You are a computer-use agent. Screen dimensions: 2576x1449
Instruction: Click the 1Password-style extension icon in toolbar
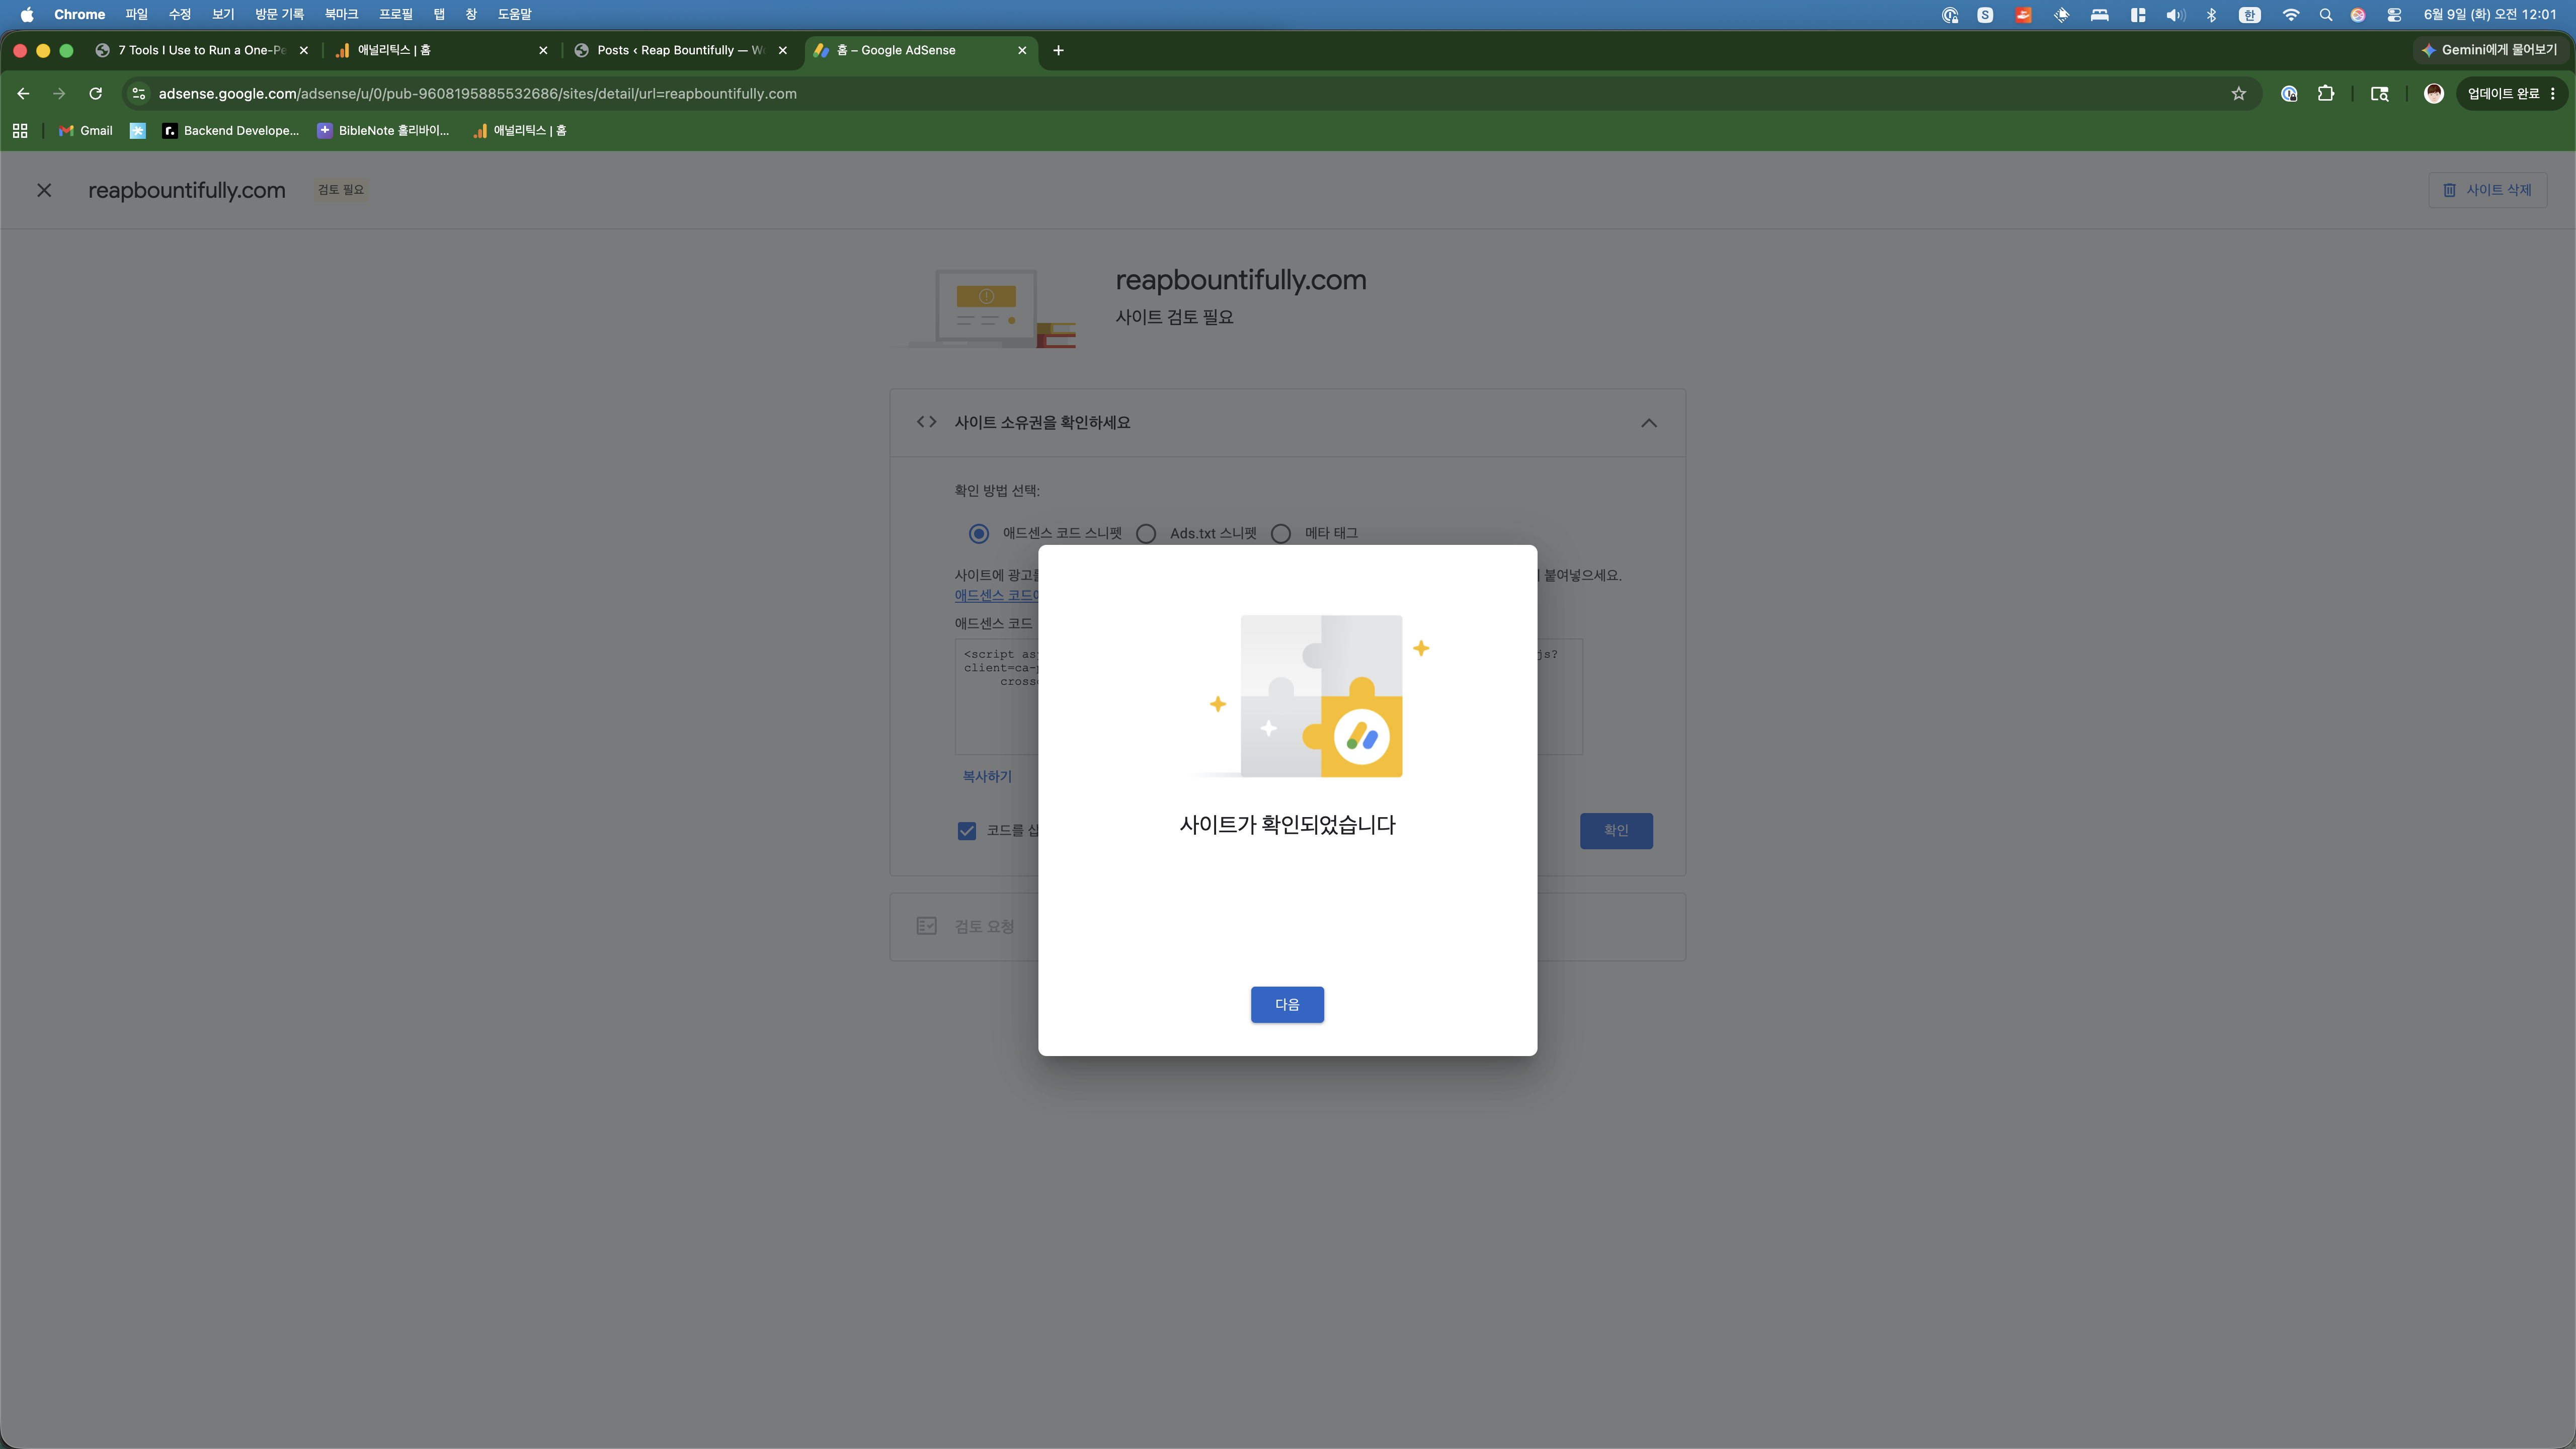[2288, 93]
